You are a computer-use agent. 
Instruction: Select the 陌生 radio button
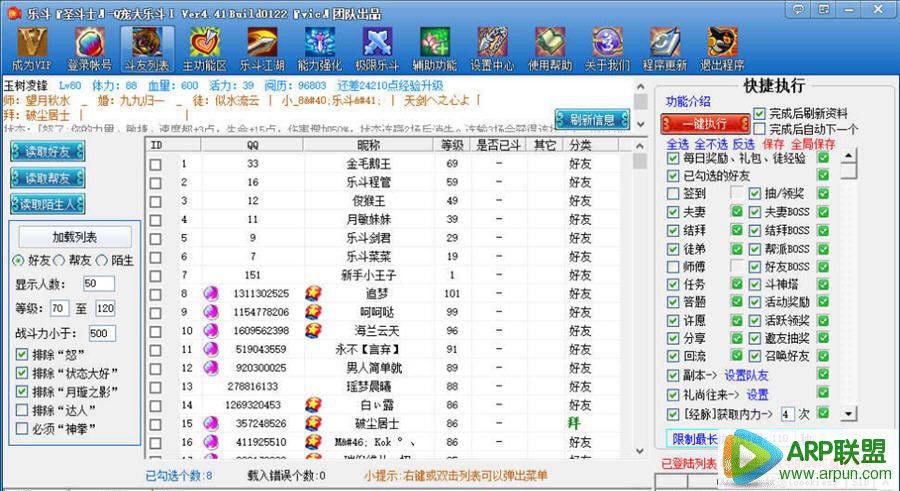point(102,261)
